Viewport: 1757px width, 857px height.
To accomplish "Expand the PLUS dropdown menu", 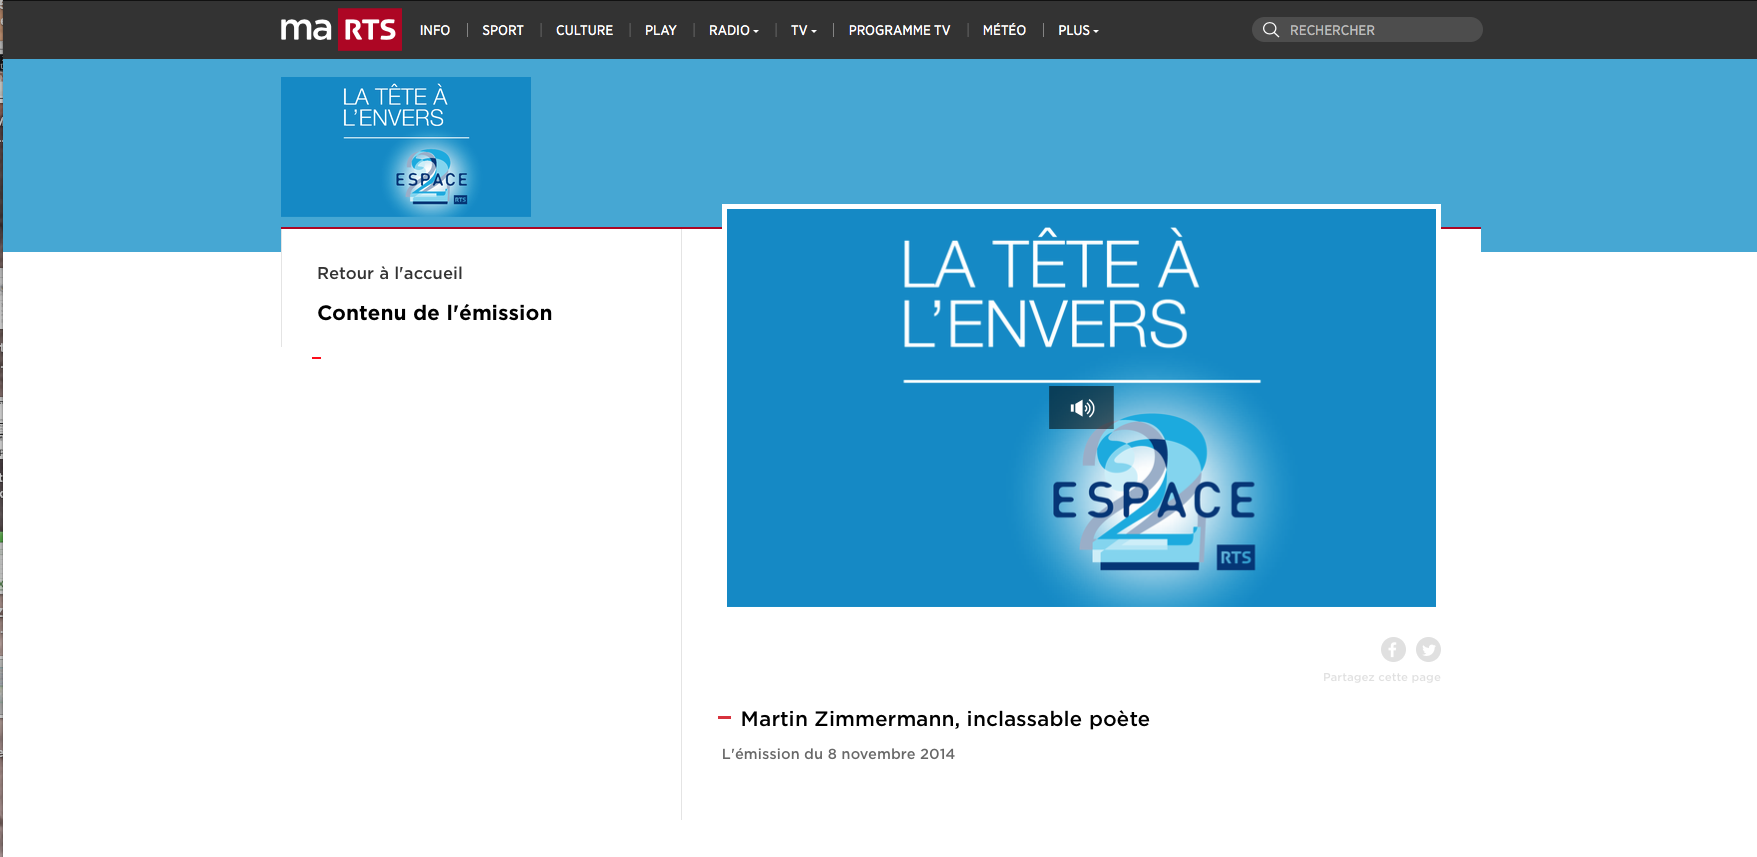I will tap(1078, 31).
